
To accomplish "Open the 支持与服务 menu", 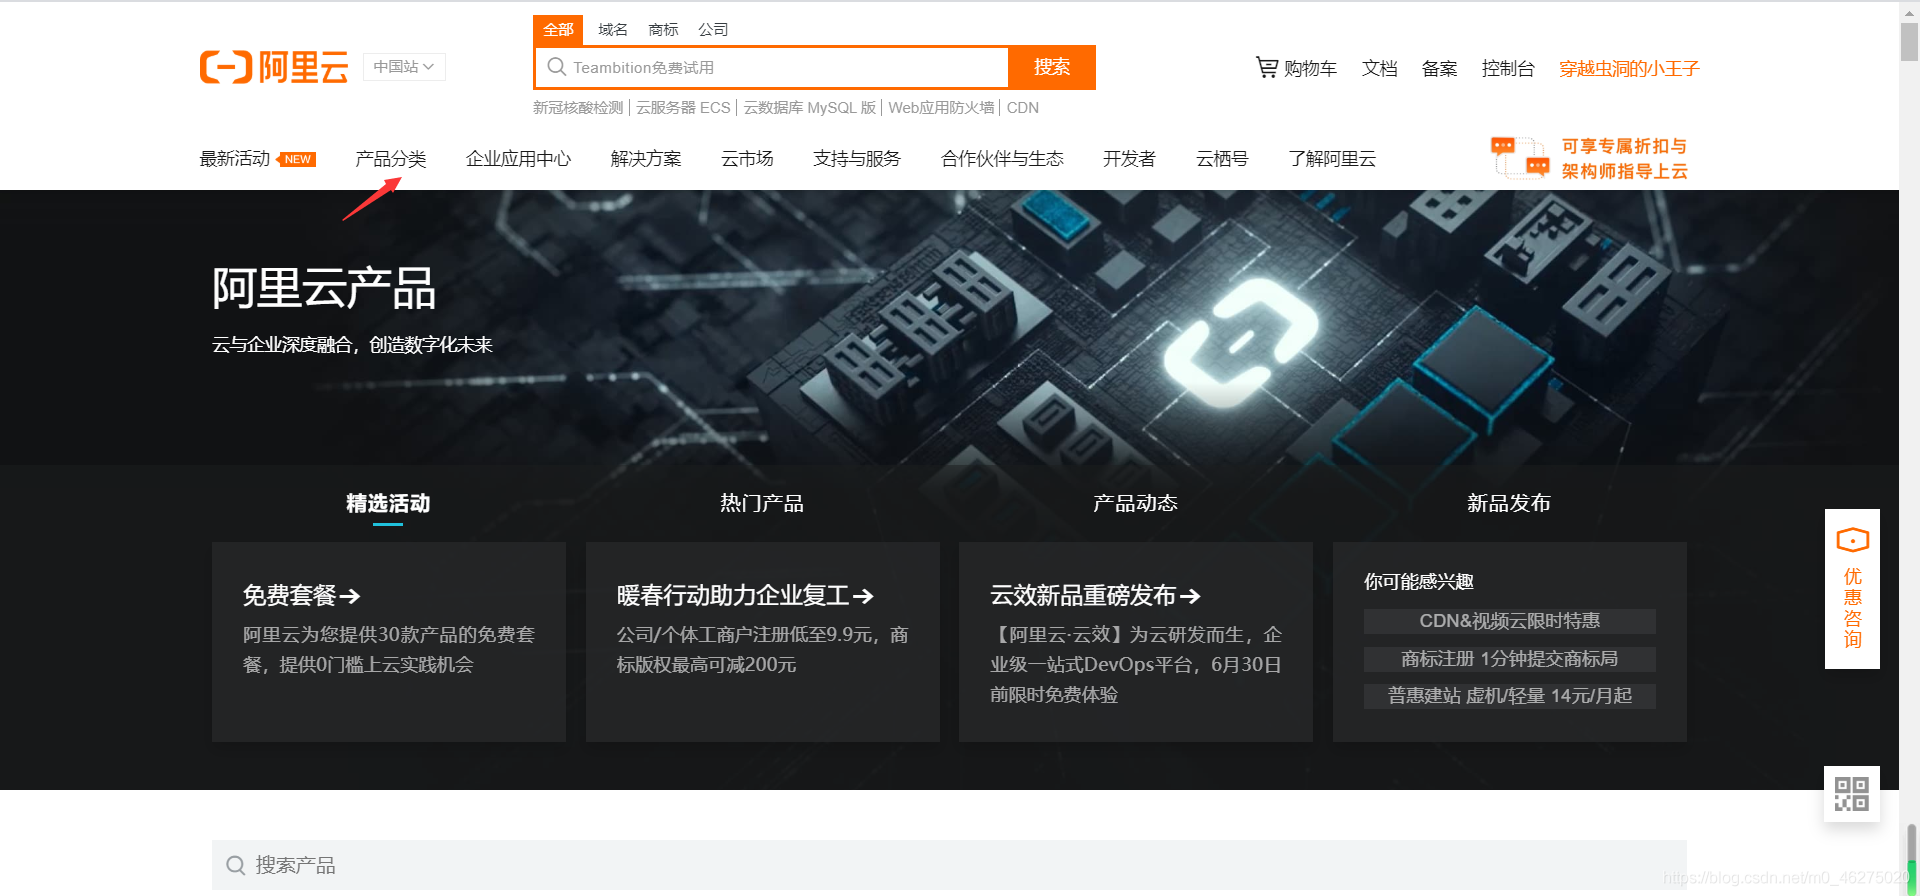I will 857,159.
